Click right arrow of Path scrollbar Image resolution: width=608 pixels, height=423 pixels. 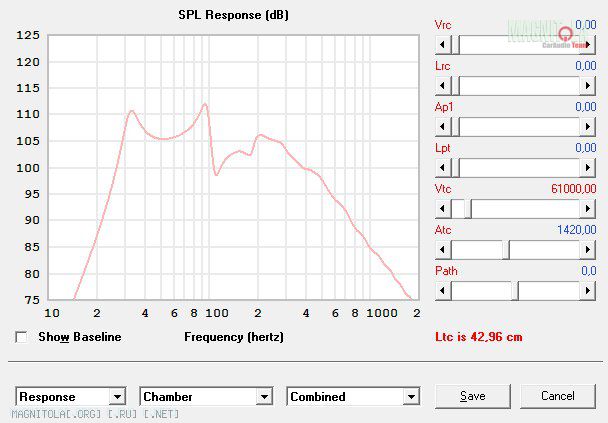click(587, 290)
